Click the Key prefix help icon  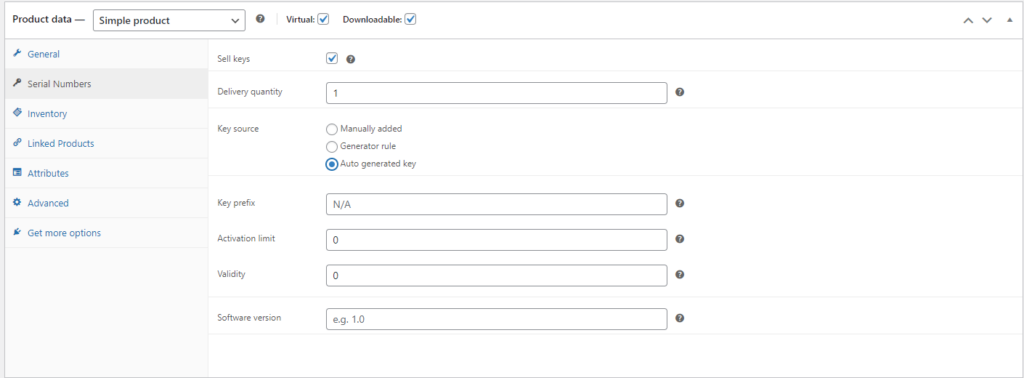[679, 204]
